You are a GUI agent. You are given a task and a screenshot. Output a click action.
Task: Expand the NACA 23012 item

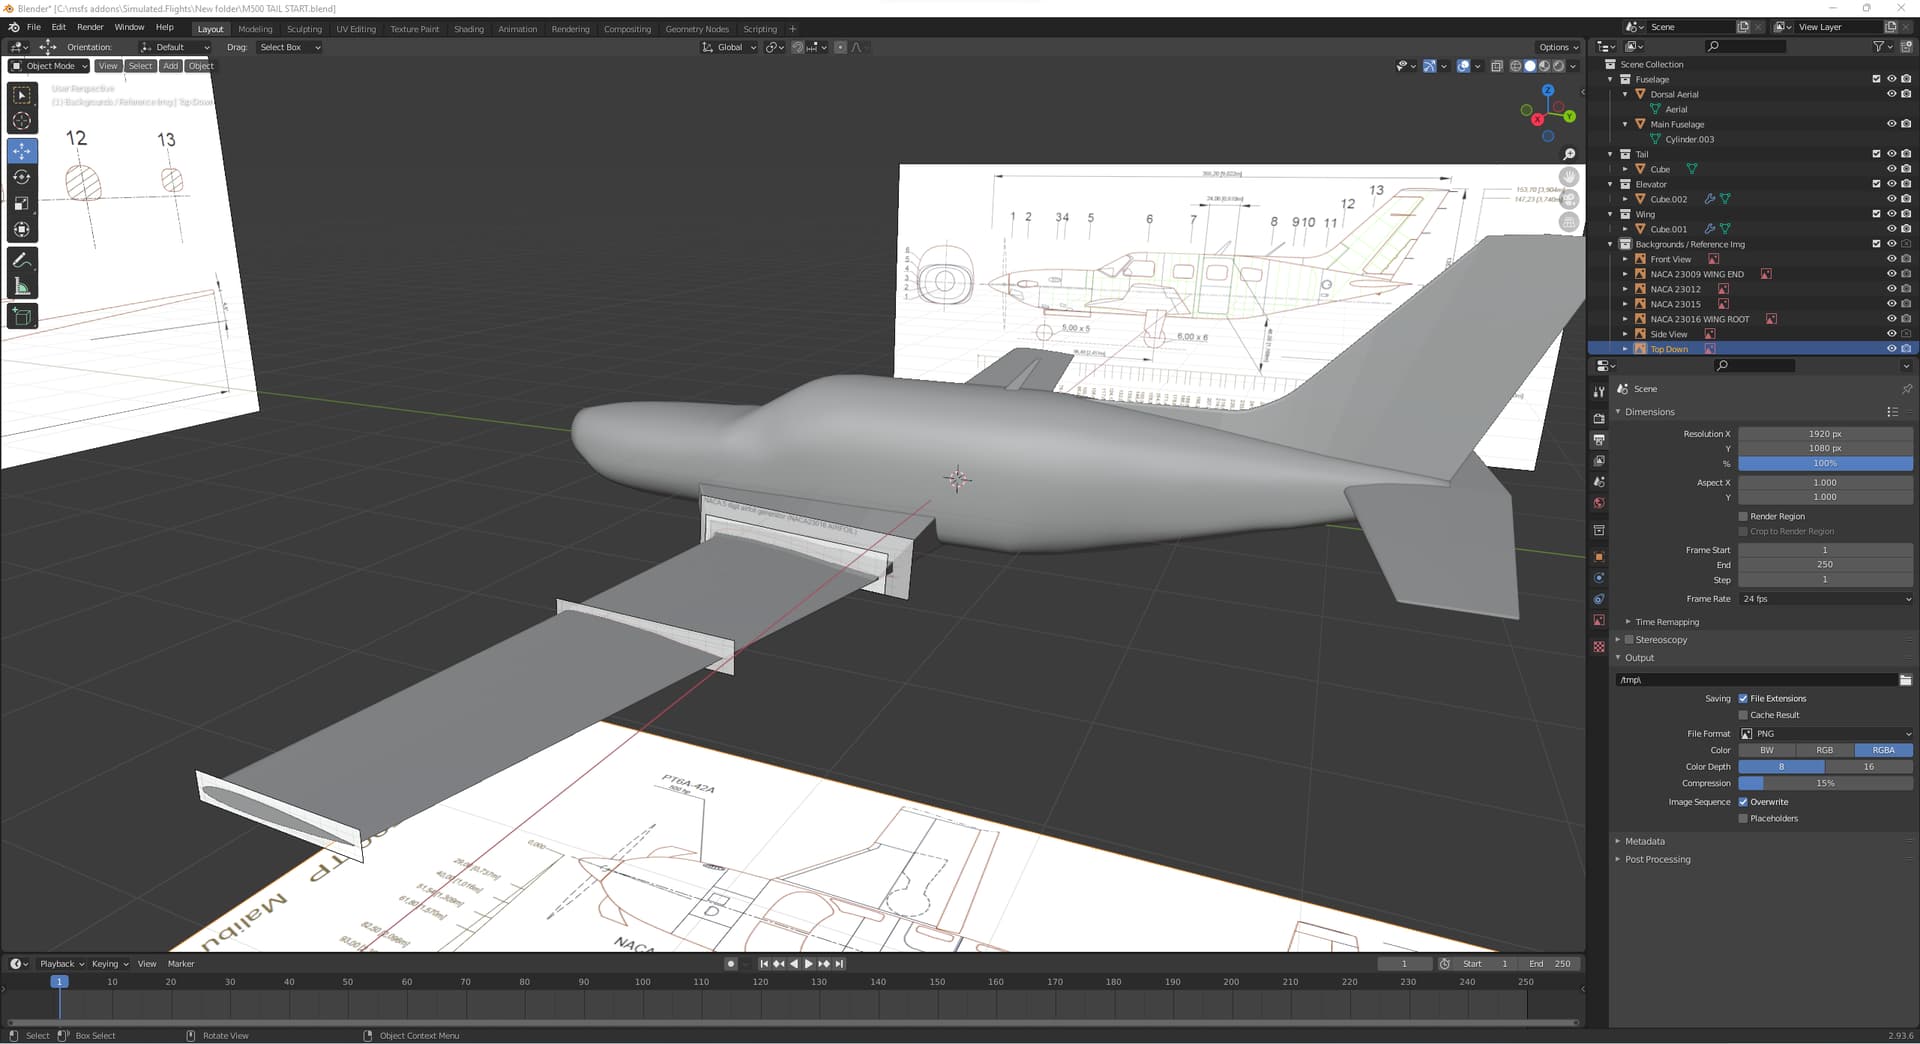pyautogui.click(x=1625, y=289)
